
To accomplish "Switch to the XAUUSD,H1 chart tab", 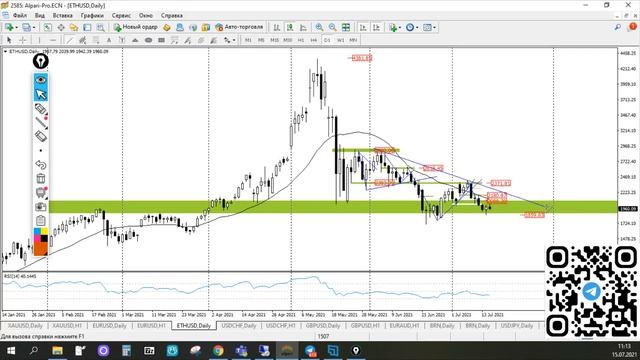I will click(x=67, y=326).
